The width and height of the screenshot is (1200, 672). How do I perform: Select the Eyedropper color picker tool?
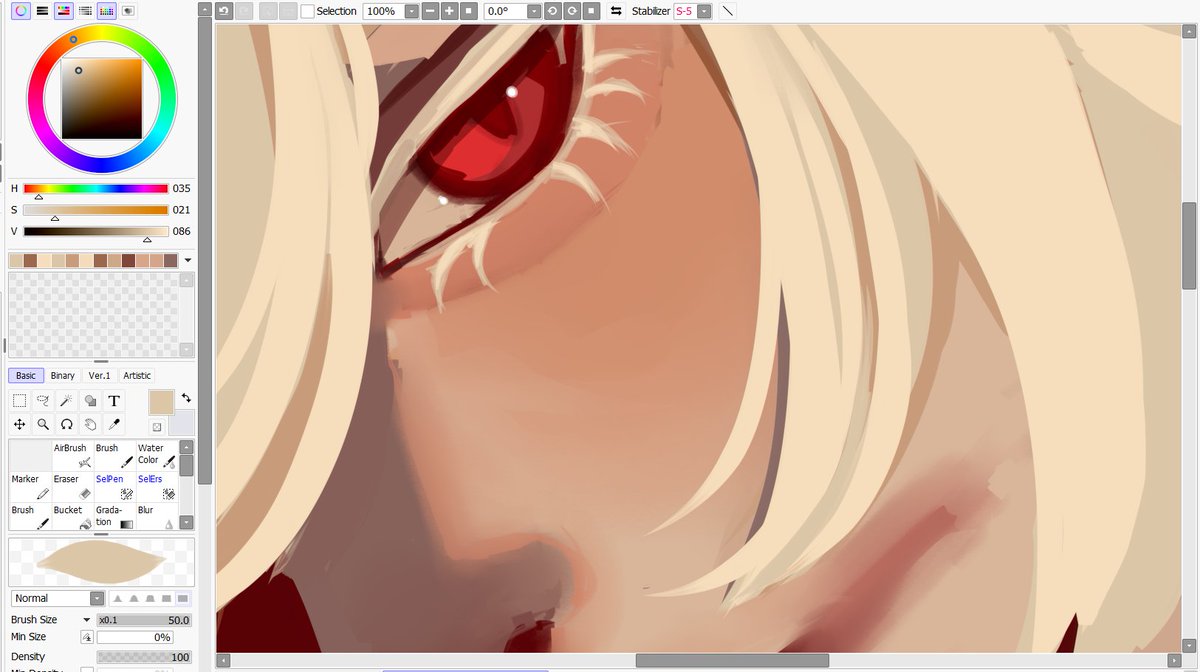coord(114,424)
